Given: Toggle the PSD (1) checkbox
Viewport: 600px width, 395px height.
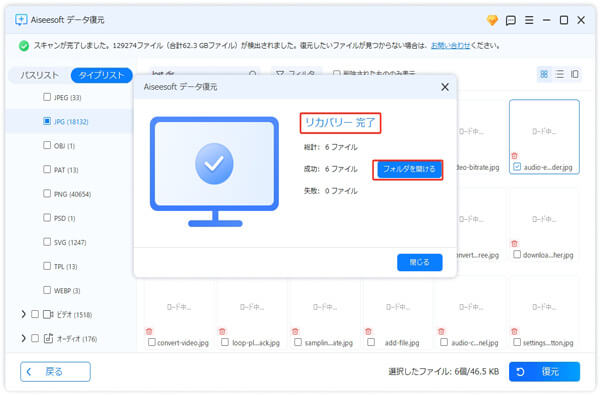Looking at the screenshot, I should 47,217.
